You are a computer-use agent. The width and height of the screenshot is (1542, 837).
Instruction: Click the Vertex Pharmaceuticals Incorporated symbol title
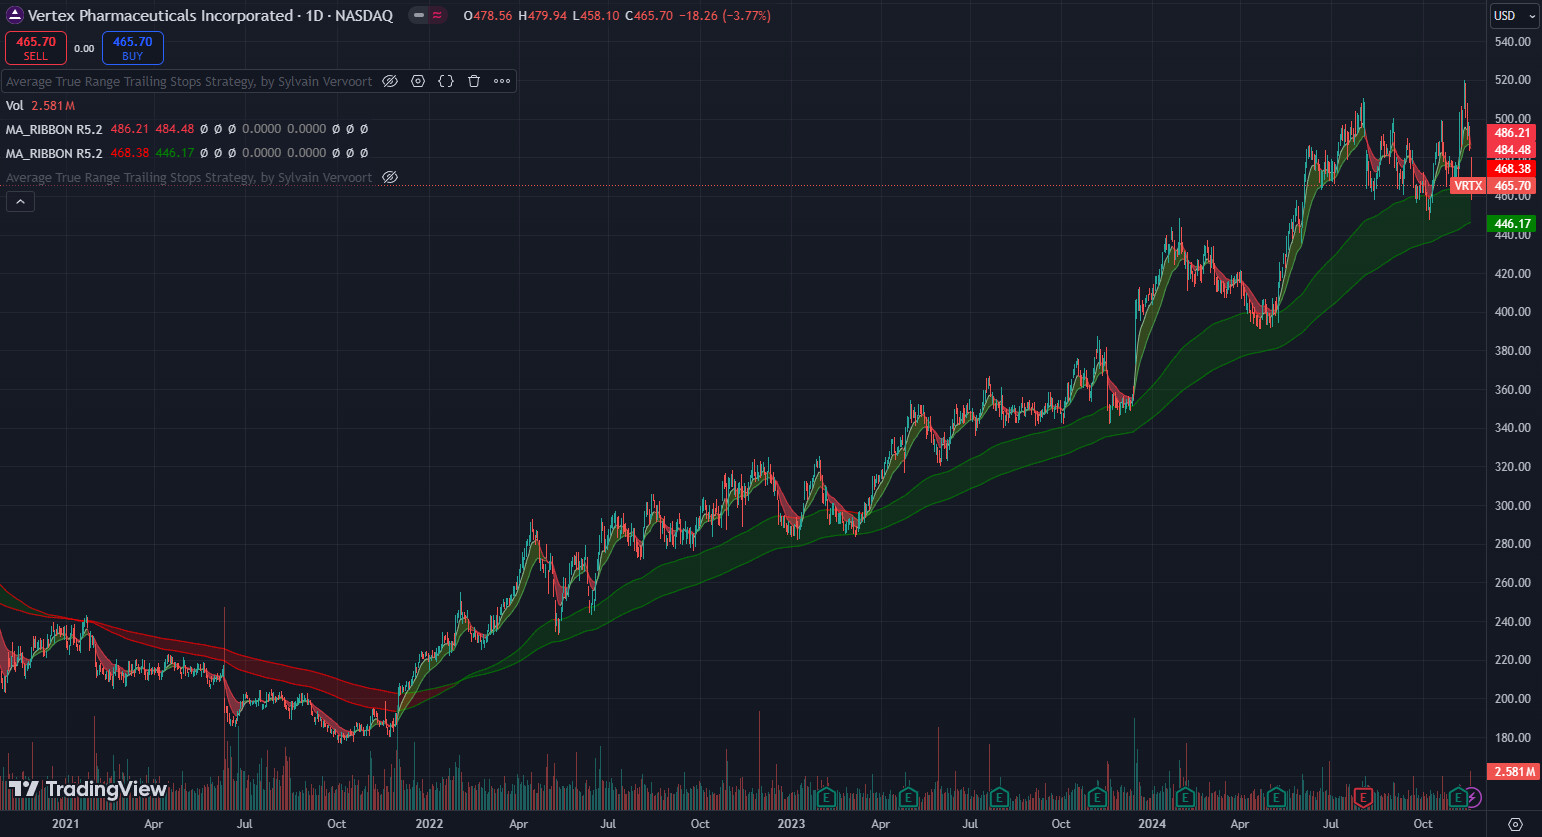(x=160, y=15)
